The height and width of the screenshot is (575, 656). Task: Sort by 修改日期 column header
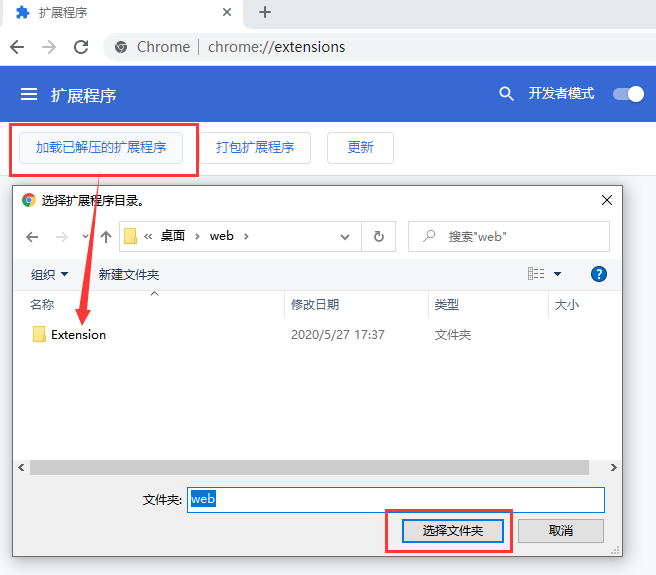click(x=315, y=304)
